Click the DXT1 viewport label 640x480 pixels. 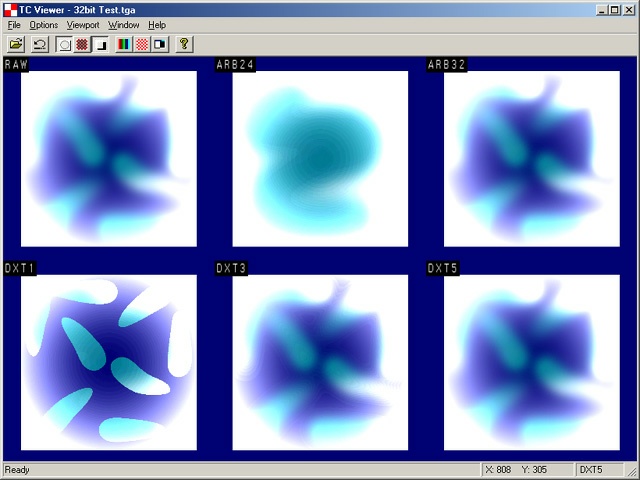pyautogui.click(x=20, y=268)
